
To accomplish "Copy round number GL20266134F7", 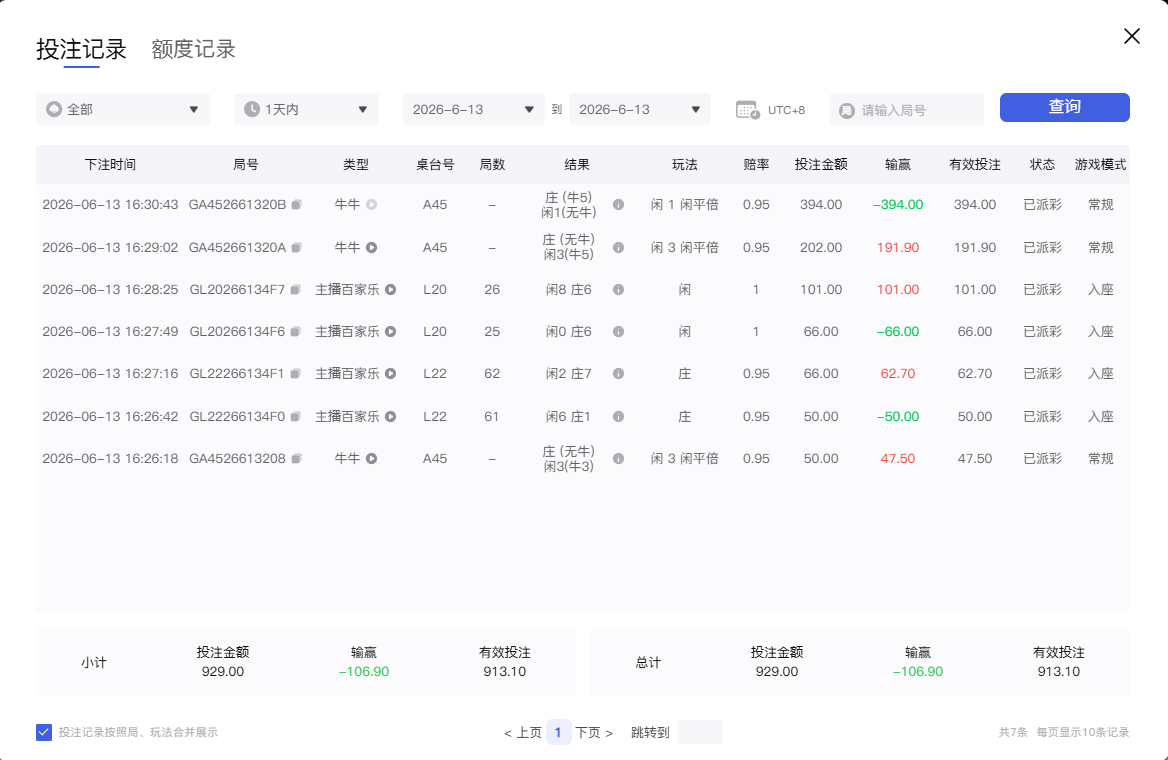I will click(x=296, y=289).
